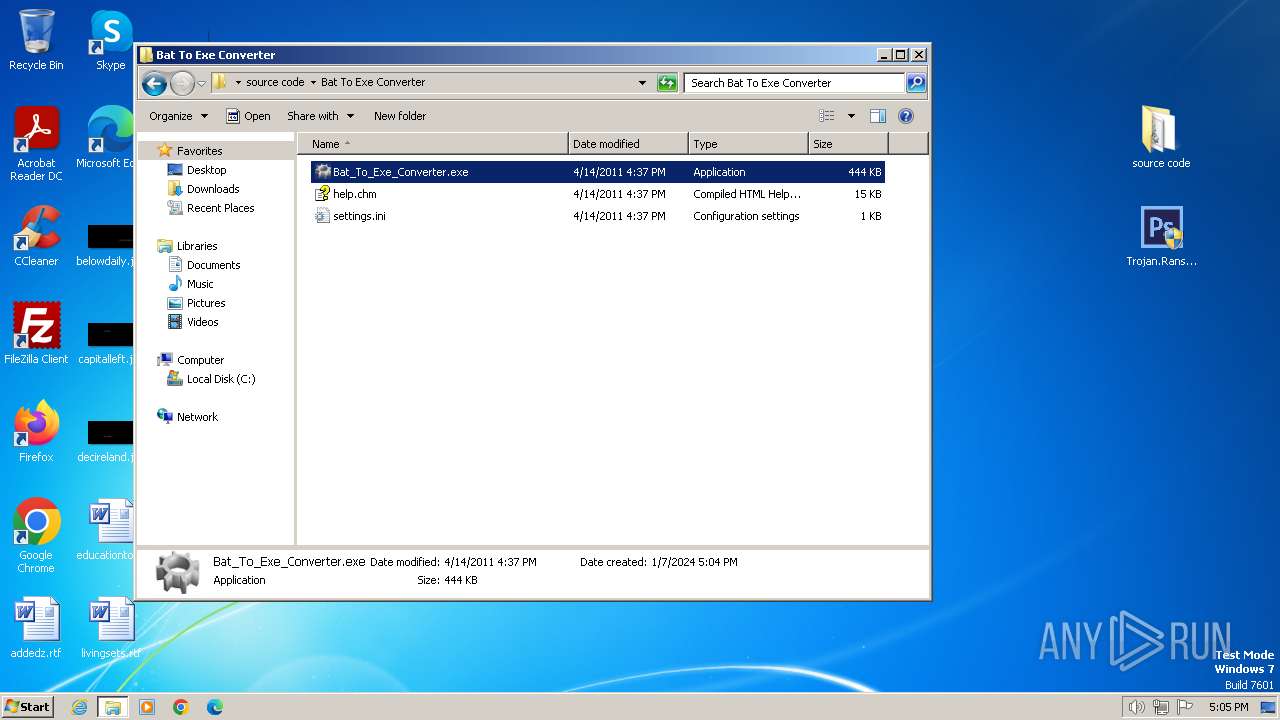Viewport: 1280px width, 720px height.
Task: Open Explorer help question mark icon
Action: [906, 116]
